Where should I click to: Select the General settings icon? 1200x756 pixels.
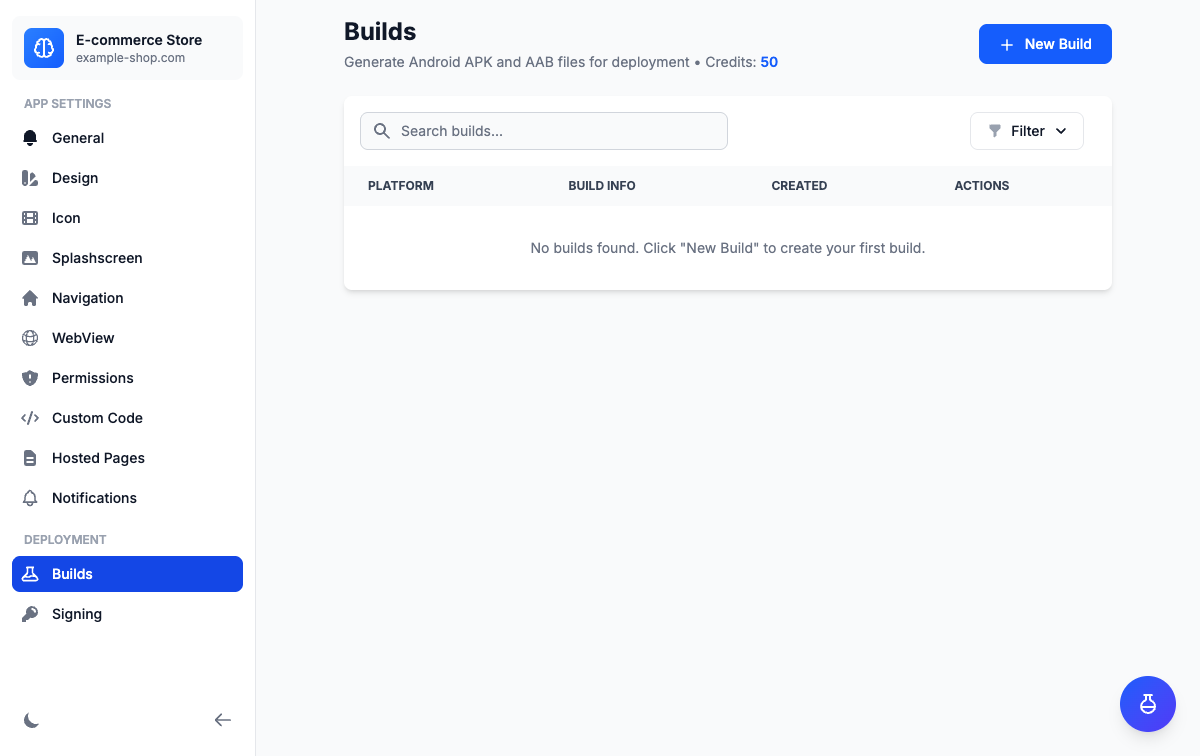pyautogui.click(x=30, y=138)
